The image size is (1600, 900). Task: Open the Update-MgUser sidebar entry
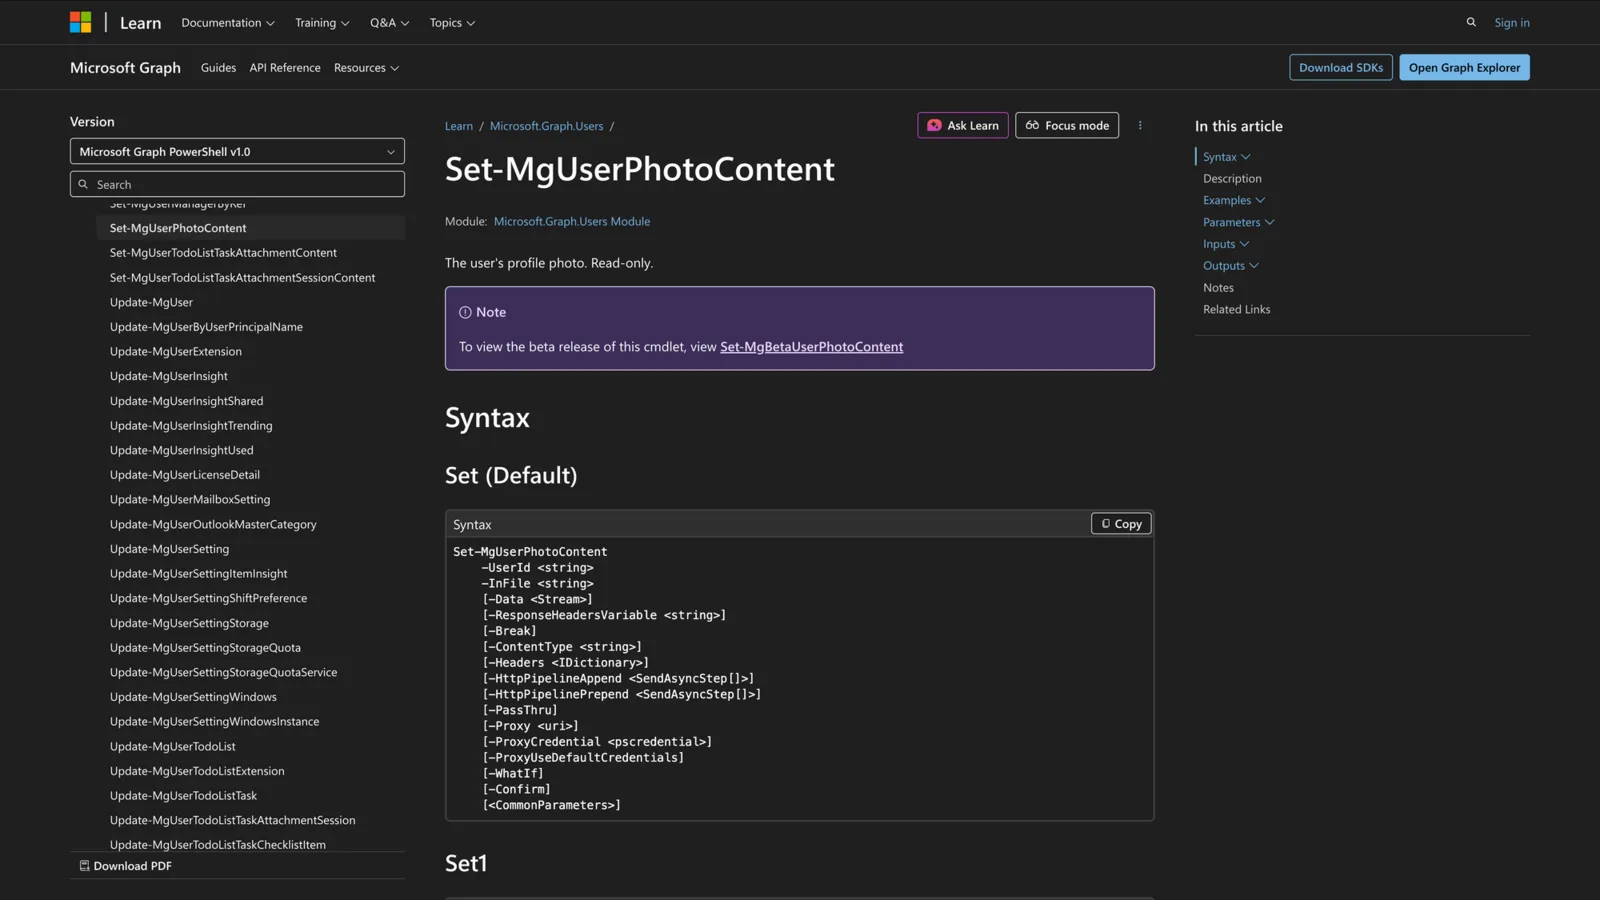click(151, 302)
